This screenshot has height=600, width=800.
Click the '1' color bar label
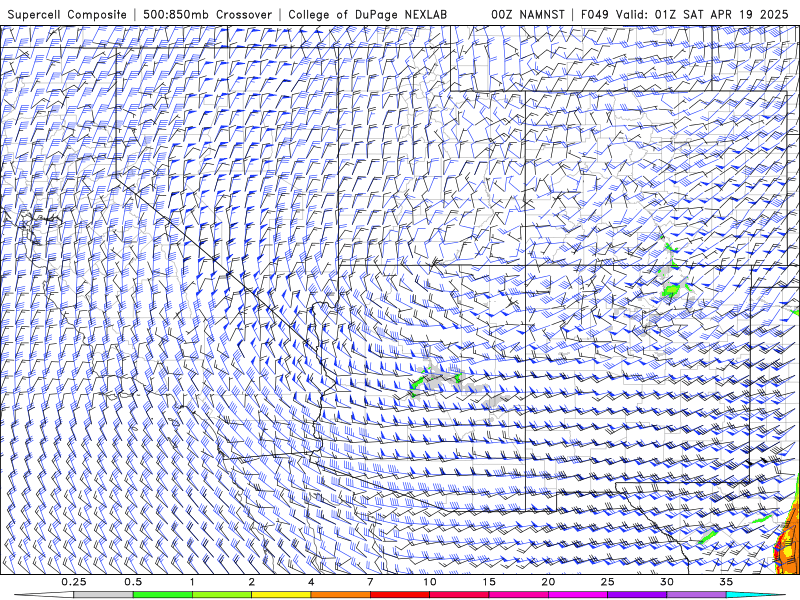pos(192,582)
